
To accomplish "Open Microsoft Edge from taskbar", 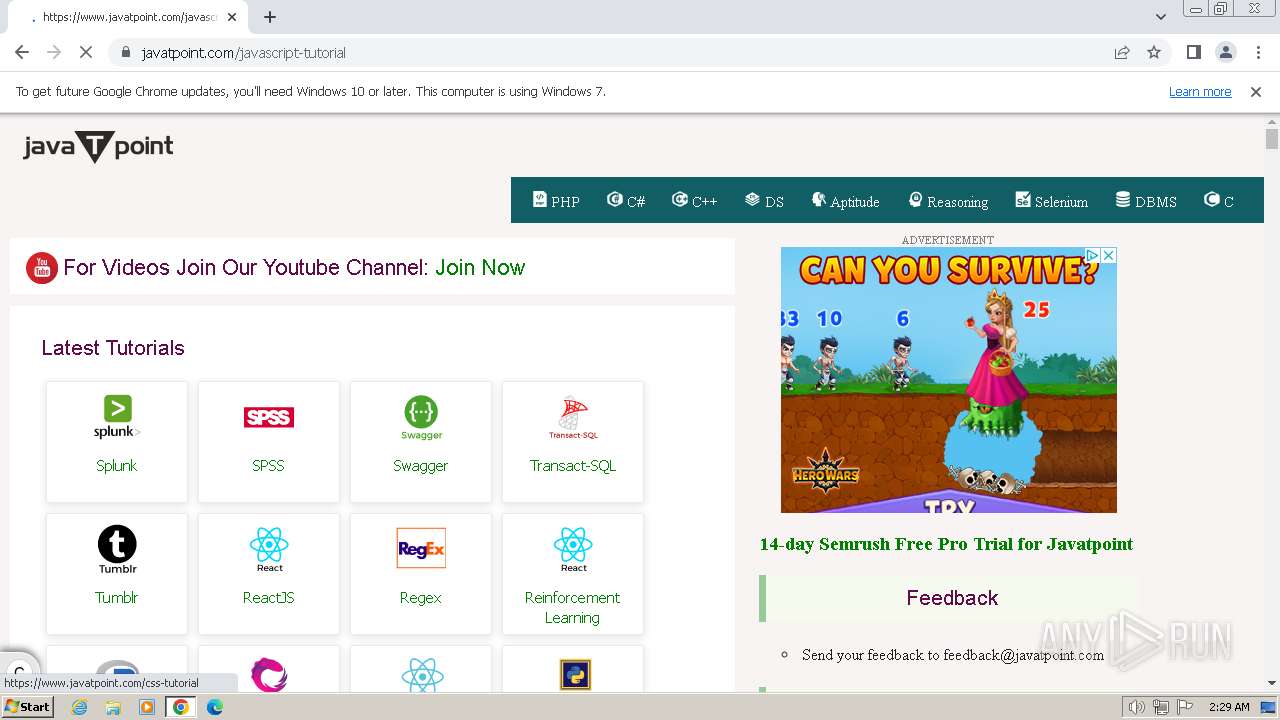I will [x=214, y=707].
